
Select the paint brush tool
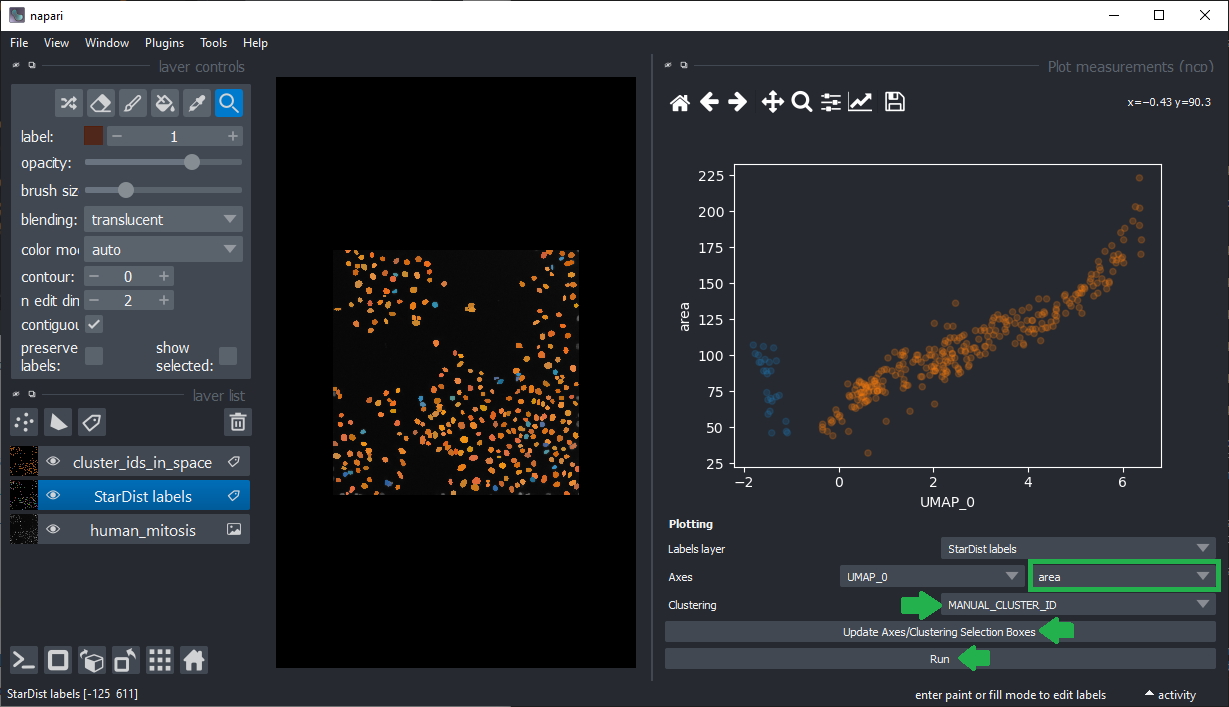(132, 103)
